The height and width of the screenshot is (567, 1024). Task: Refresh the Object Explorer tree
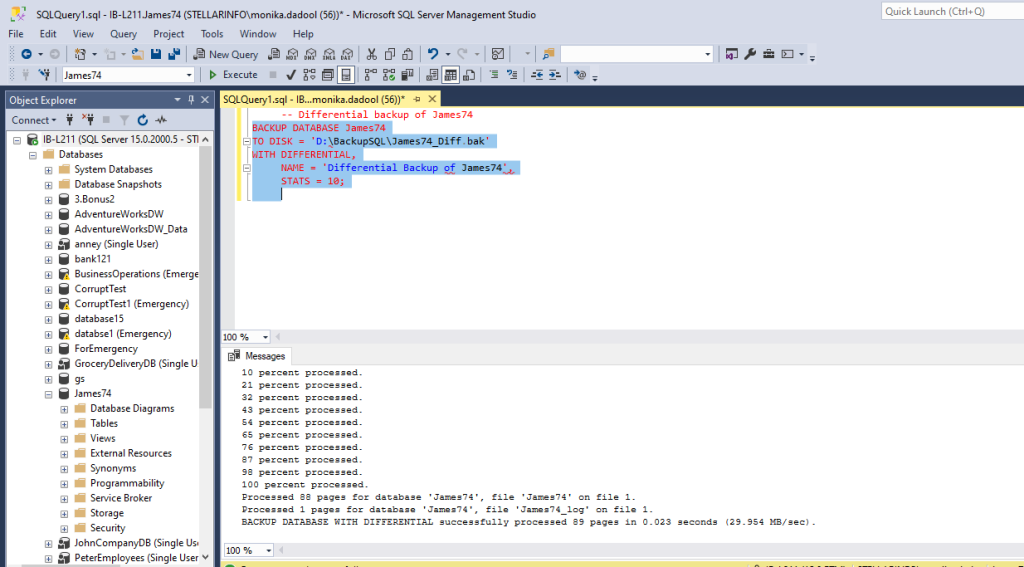(x=142, y=120)
